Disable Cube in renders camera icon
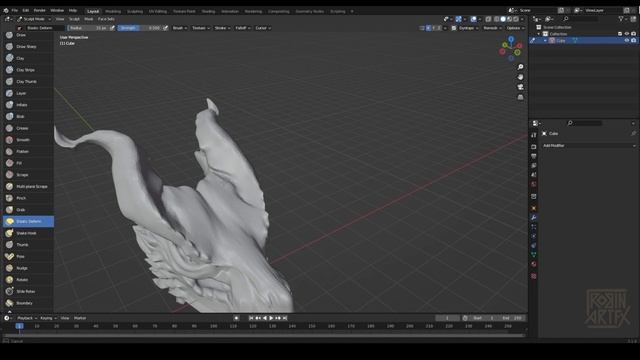Image resolution: width=640 pixels, height=360 pixels. (x=633, y=40)
